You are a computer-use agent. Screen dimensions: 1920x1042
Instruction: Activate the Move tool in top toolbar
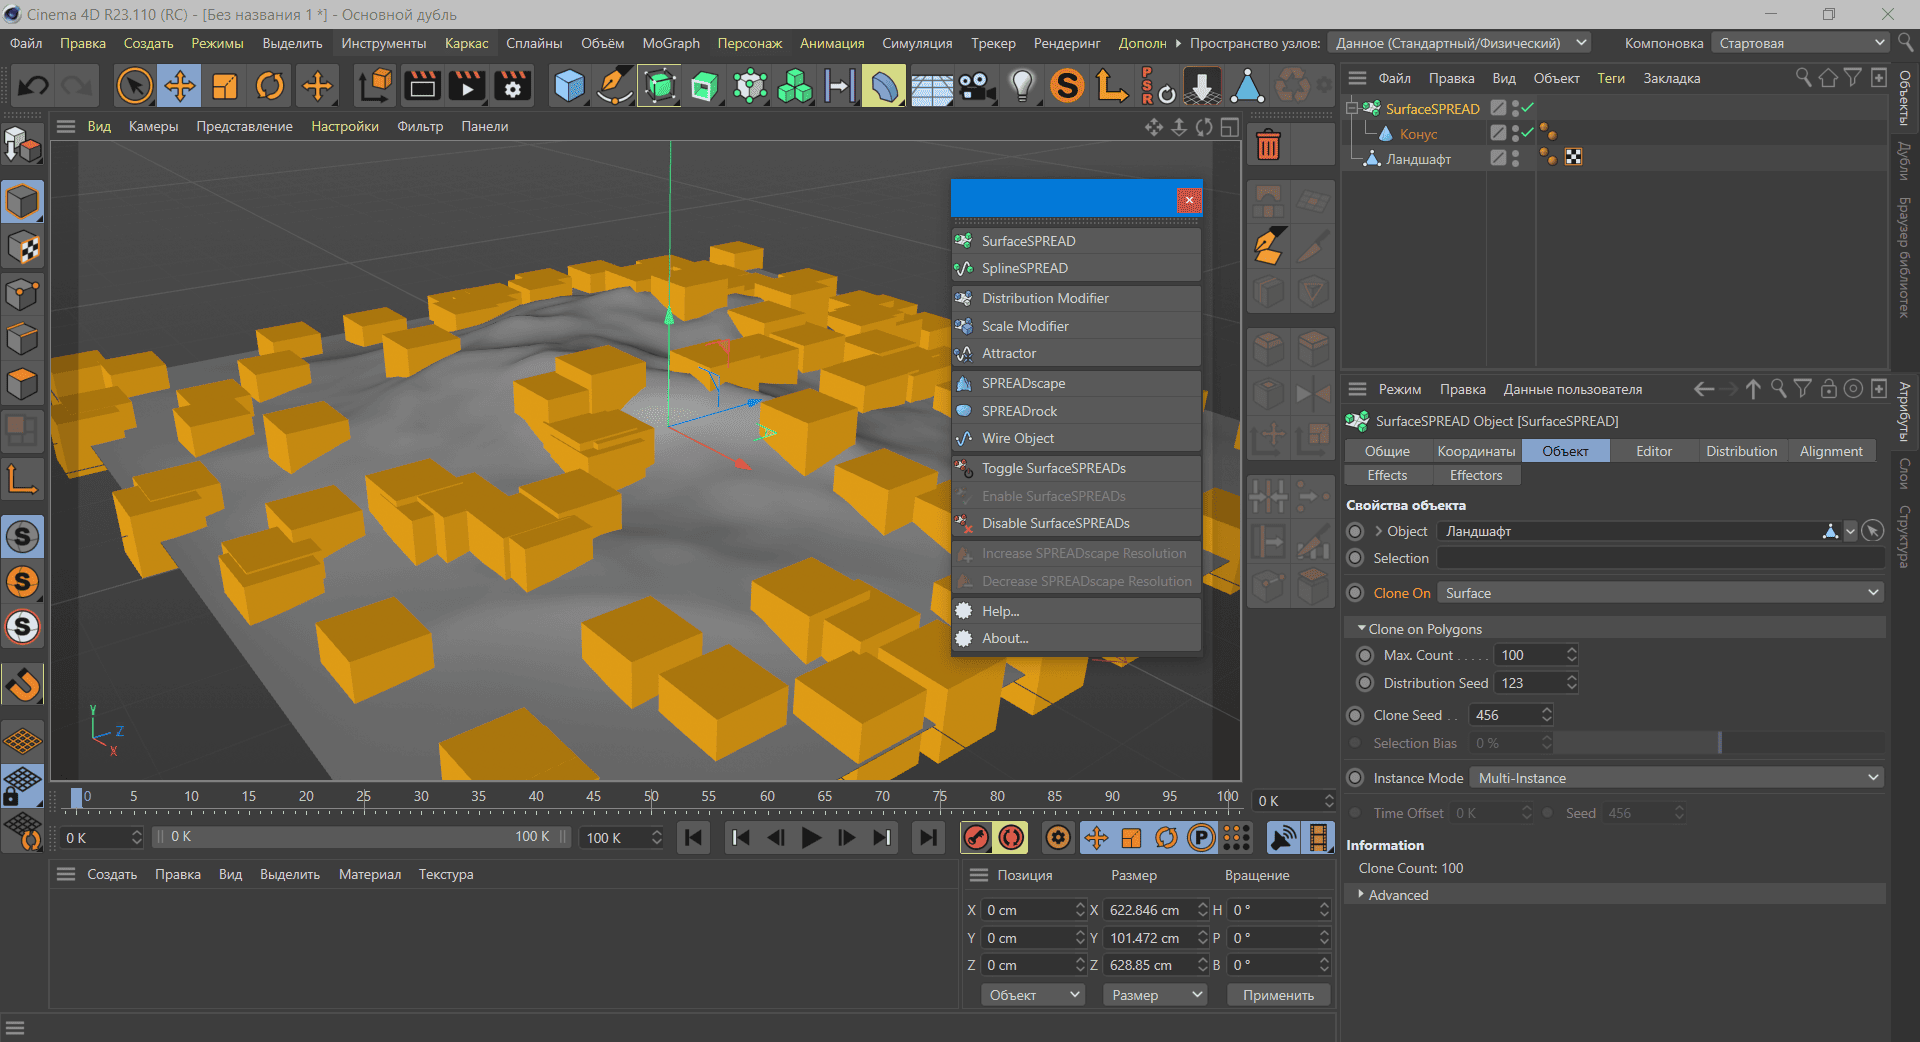(x=180, y=86)
